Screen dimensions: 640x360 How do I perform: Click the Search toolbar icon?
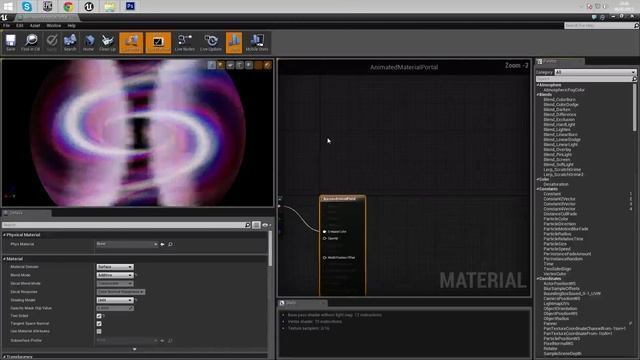click(70, 42)
